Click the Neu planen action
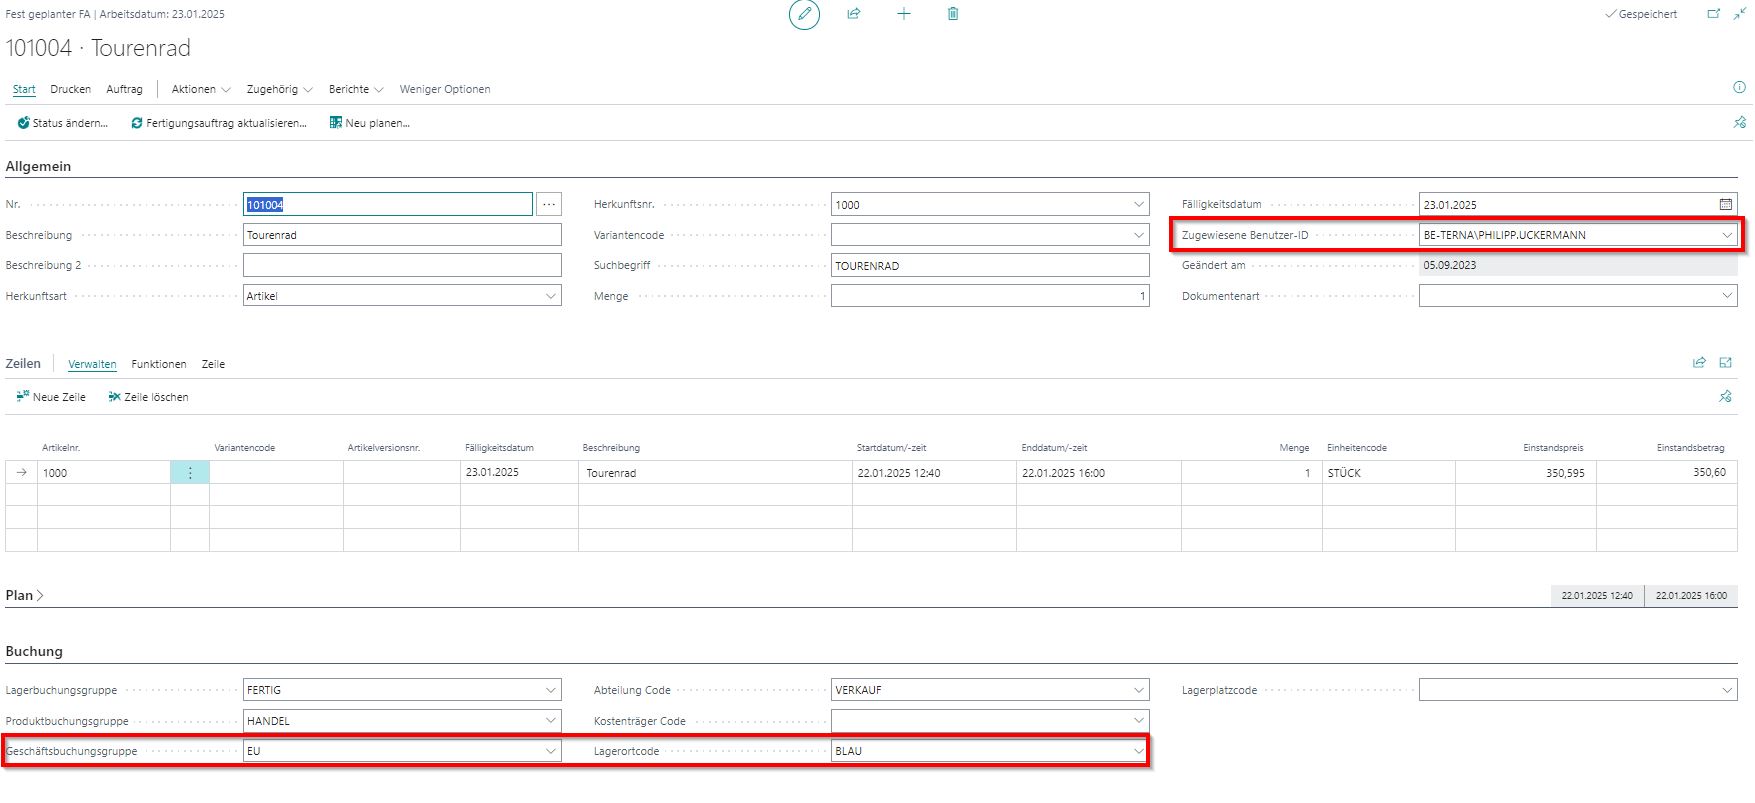This screenshot has width=1755, height=803. pyautogui.click(x=370, y=123)
